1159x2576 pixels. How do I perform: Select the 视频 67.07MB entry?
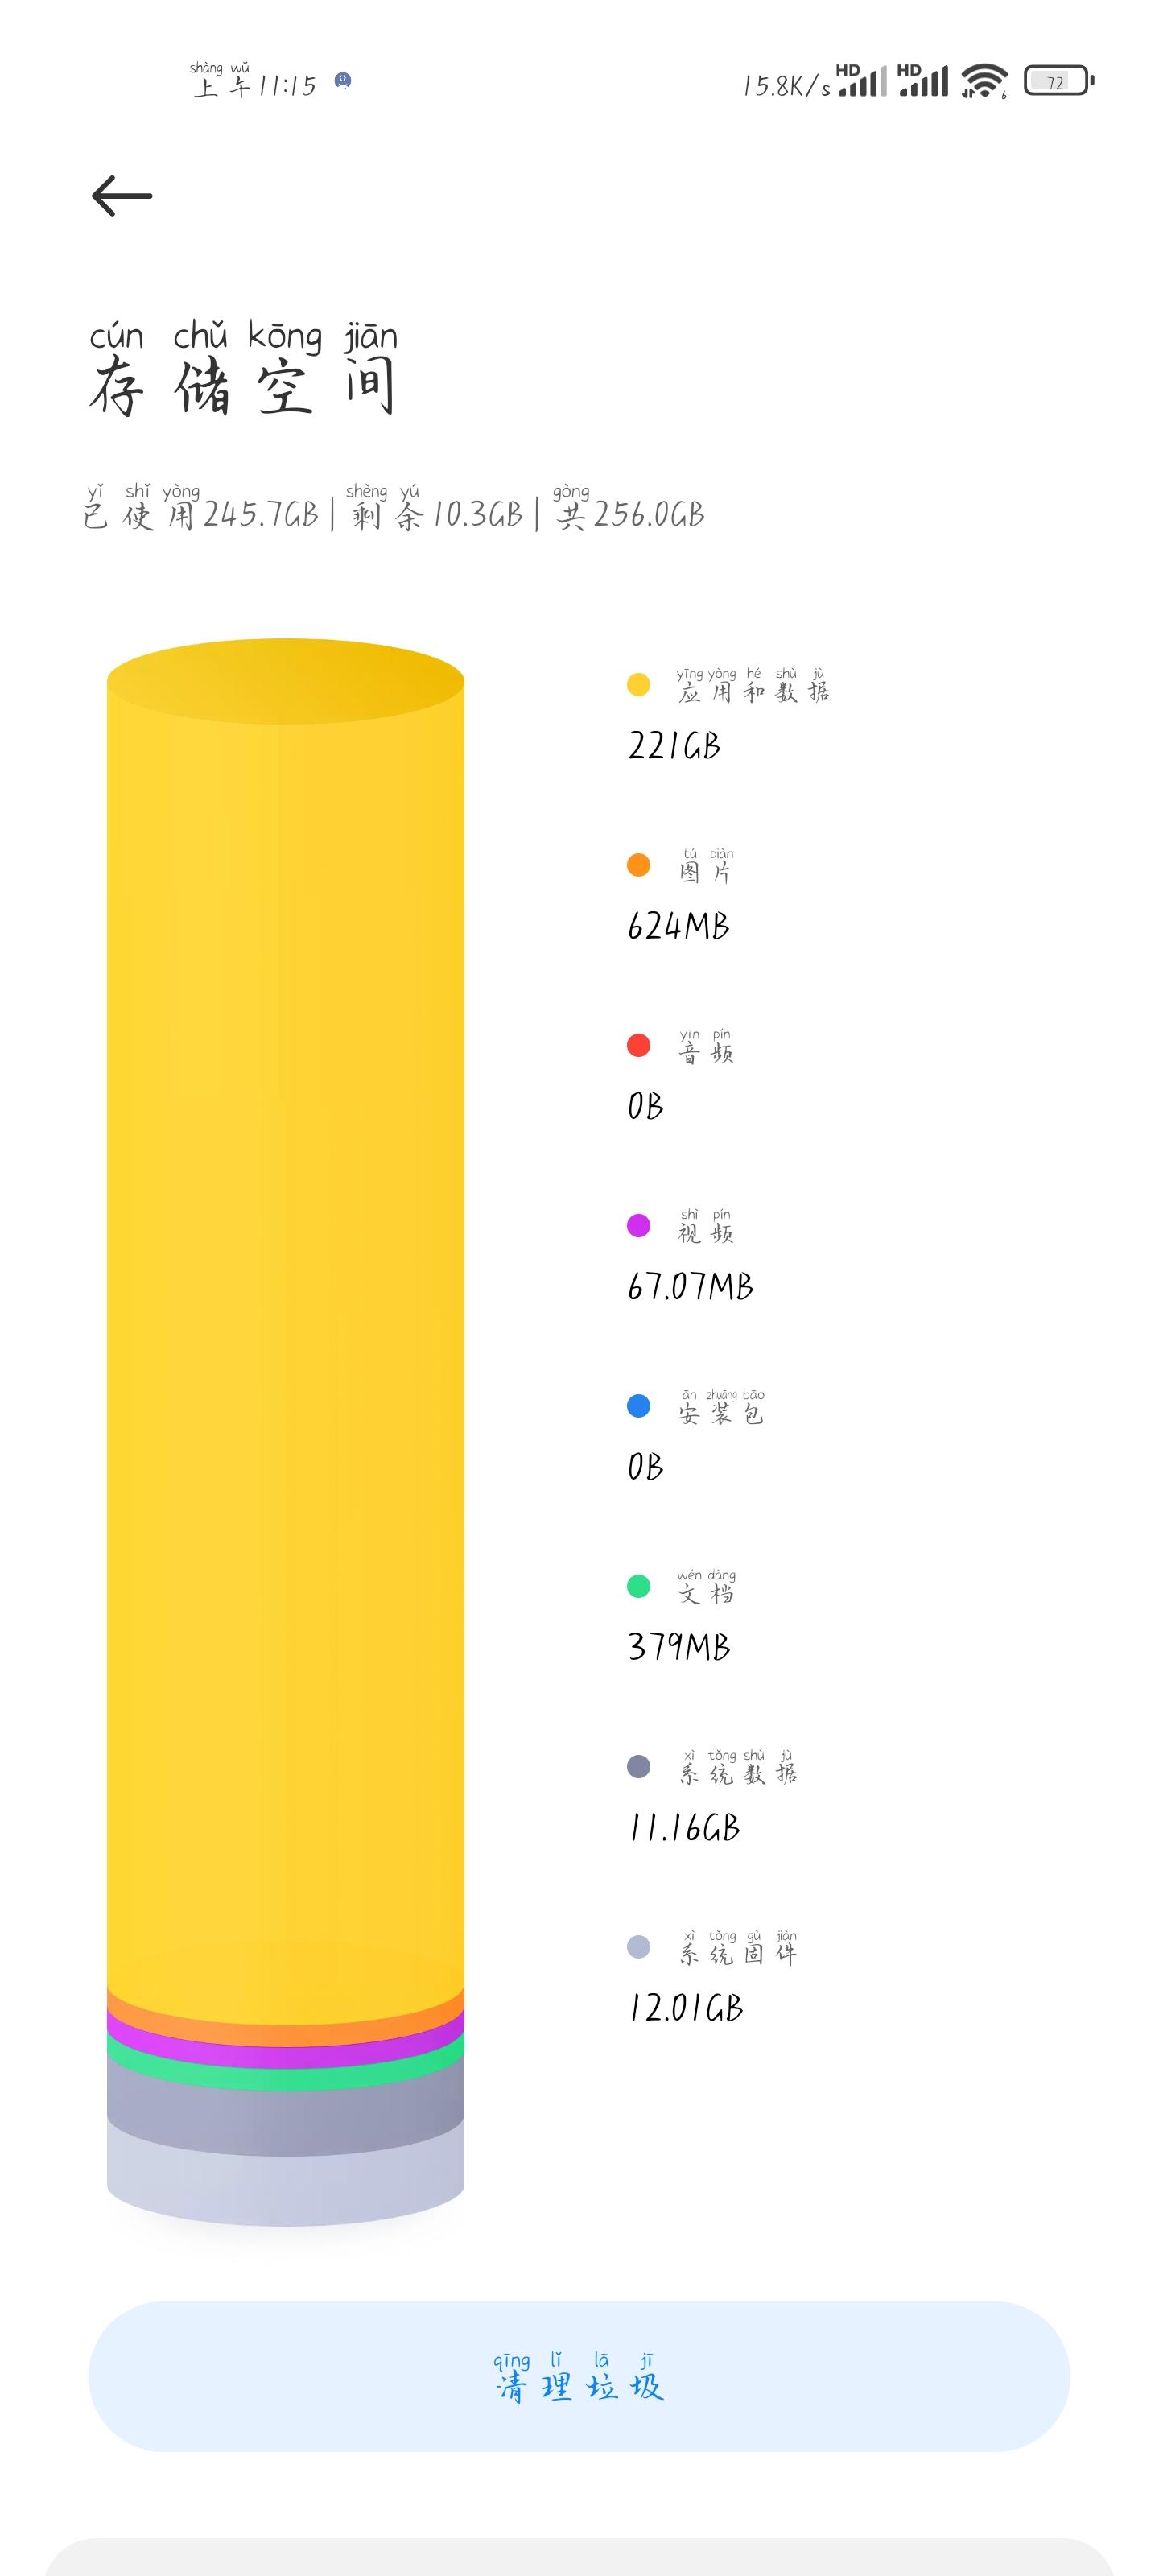(x=690, y=1257)
